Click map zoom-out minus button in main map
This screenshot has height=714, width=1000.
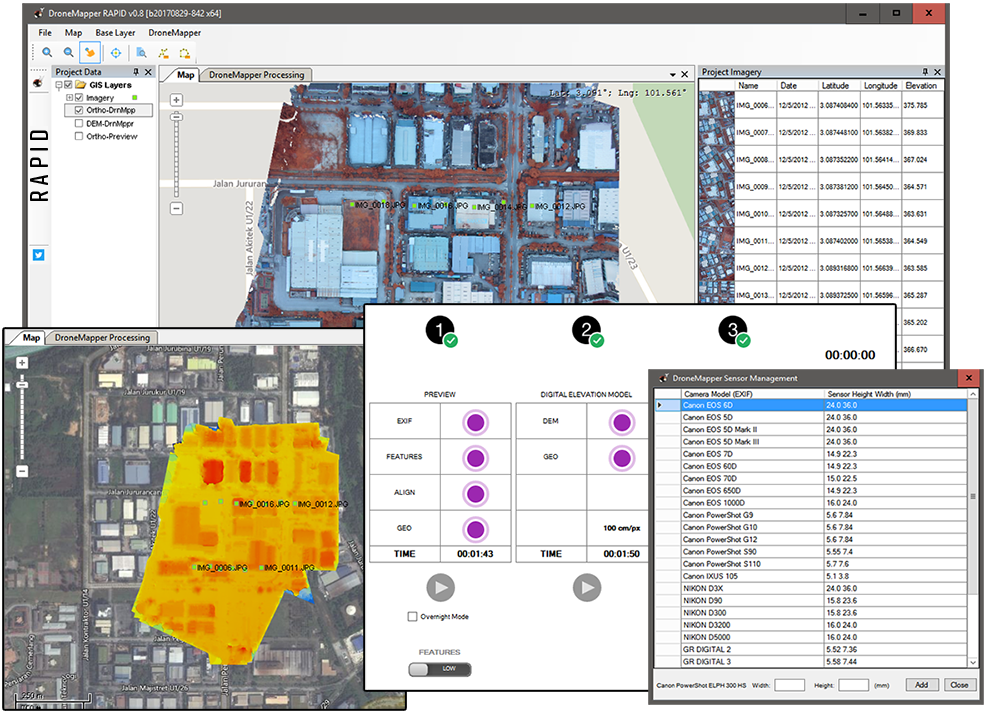pos(177,208)
